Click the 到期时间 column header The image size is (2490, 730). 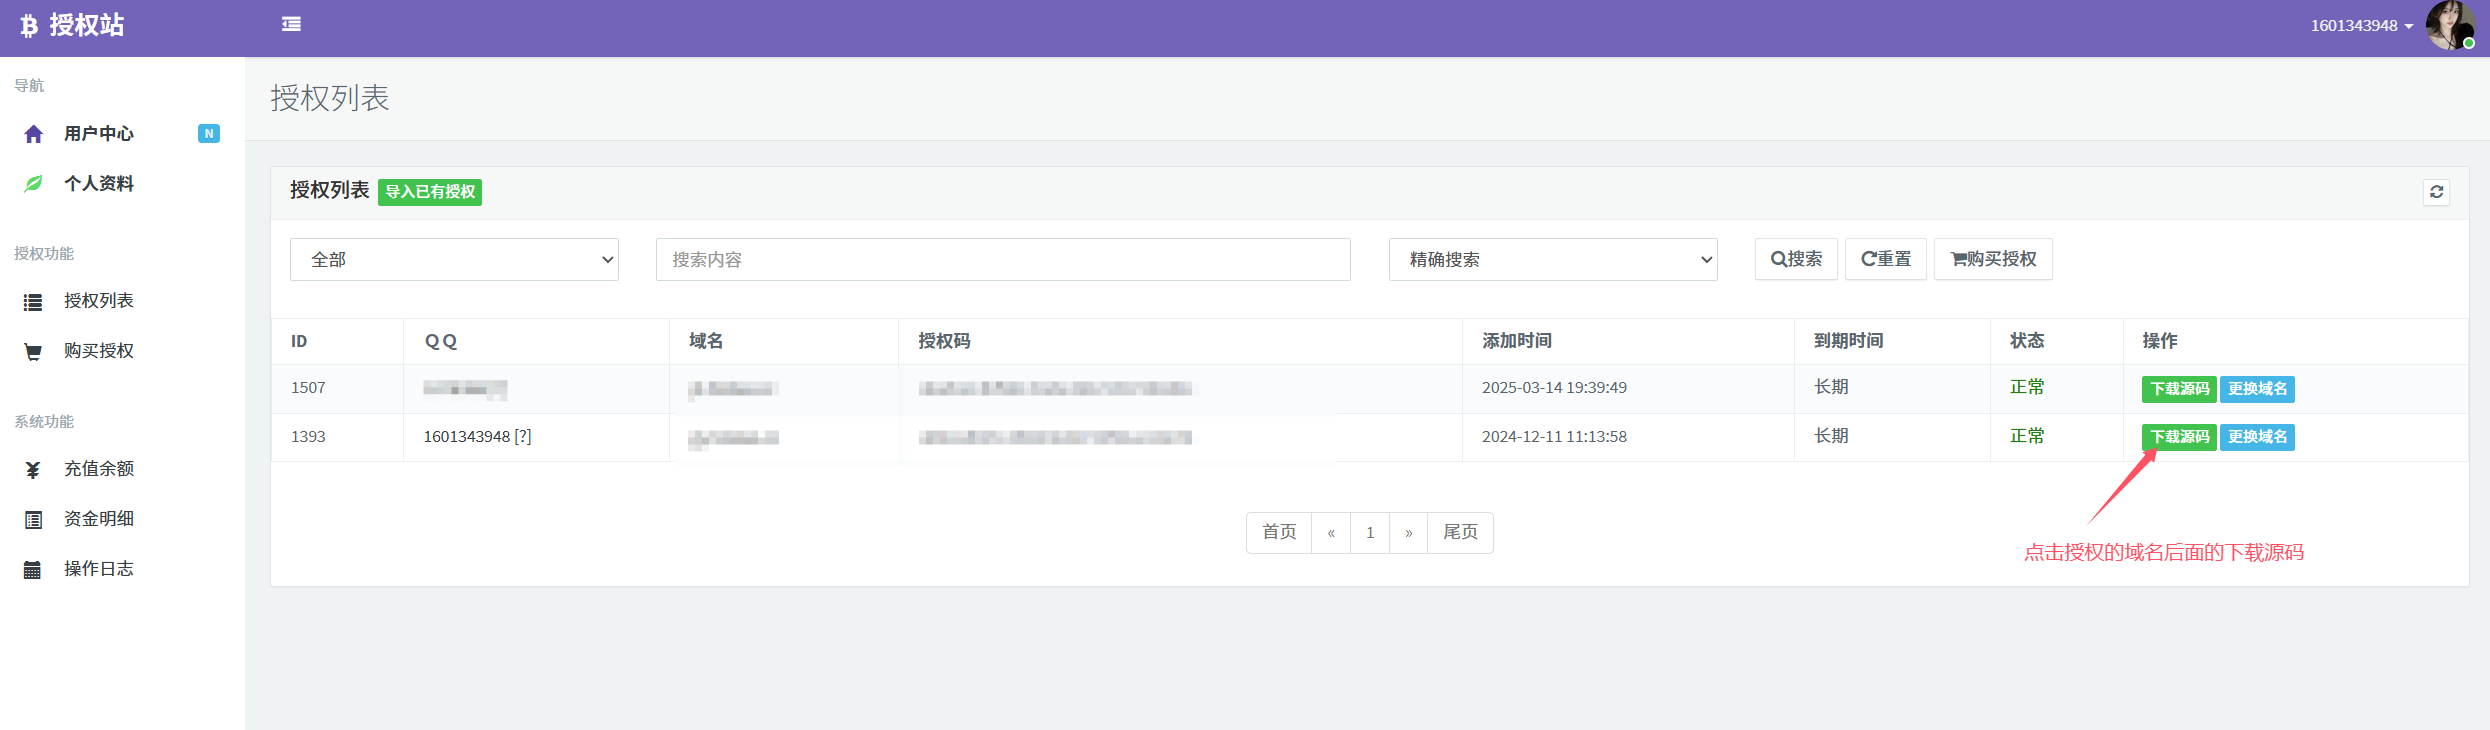click(1849, 341)
